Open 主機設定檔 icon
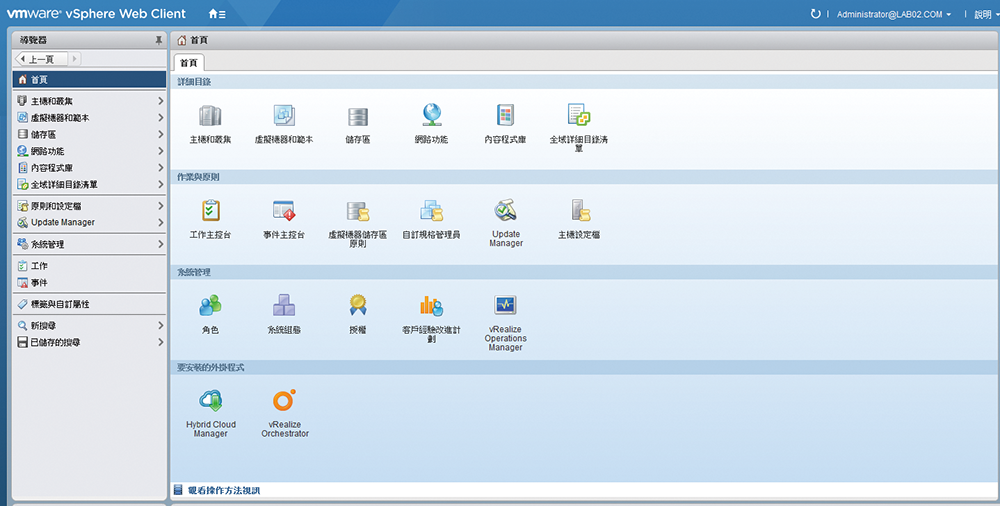1000x506 pixels. pos(580,211)
